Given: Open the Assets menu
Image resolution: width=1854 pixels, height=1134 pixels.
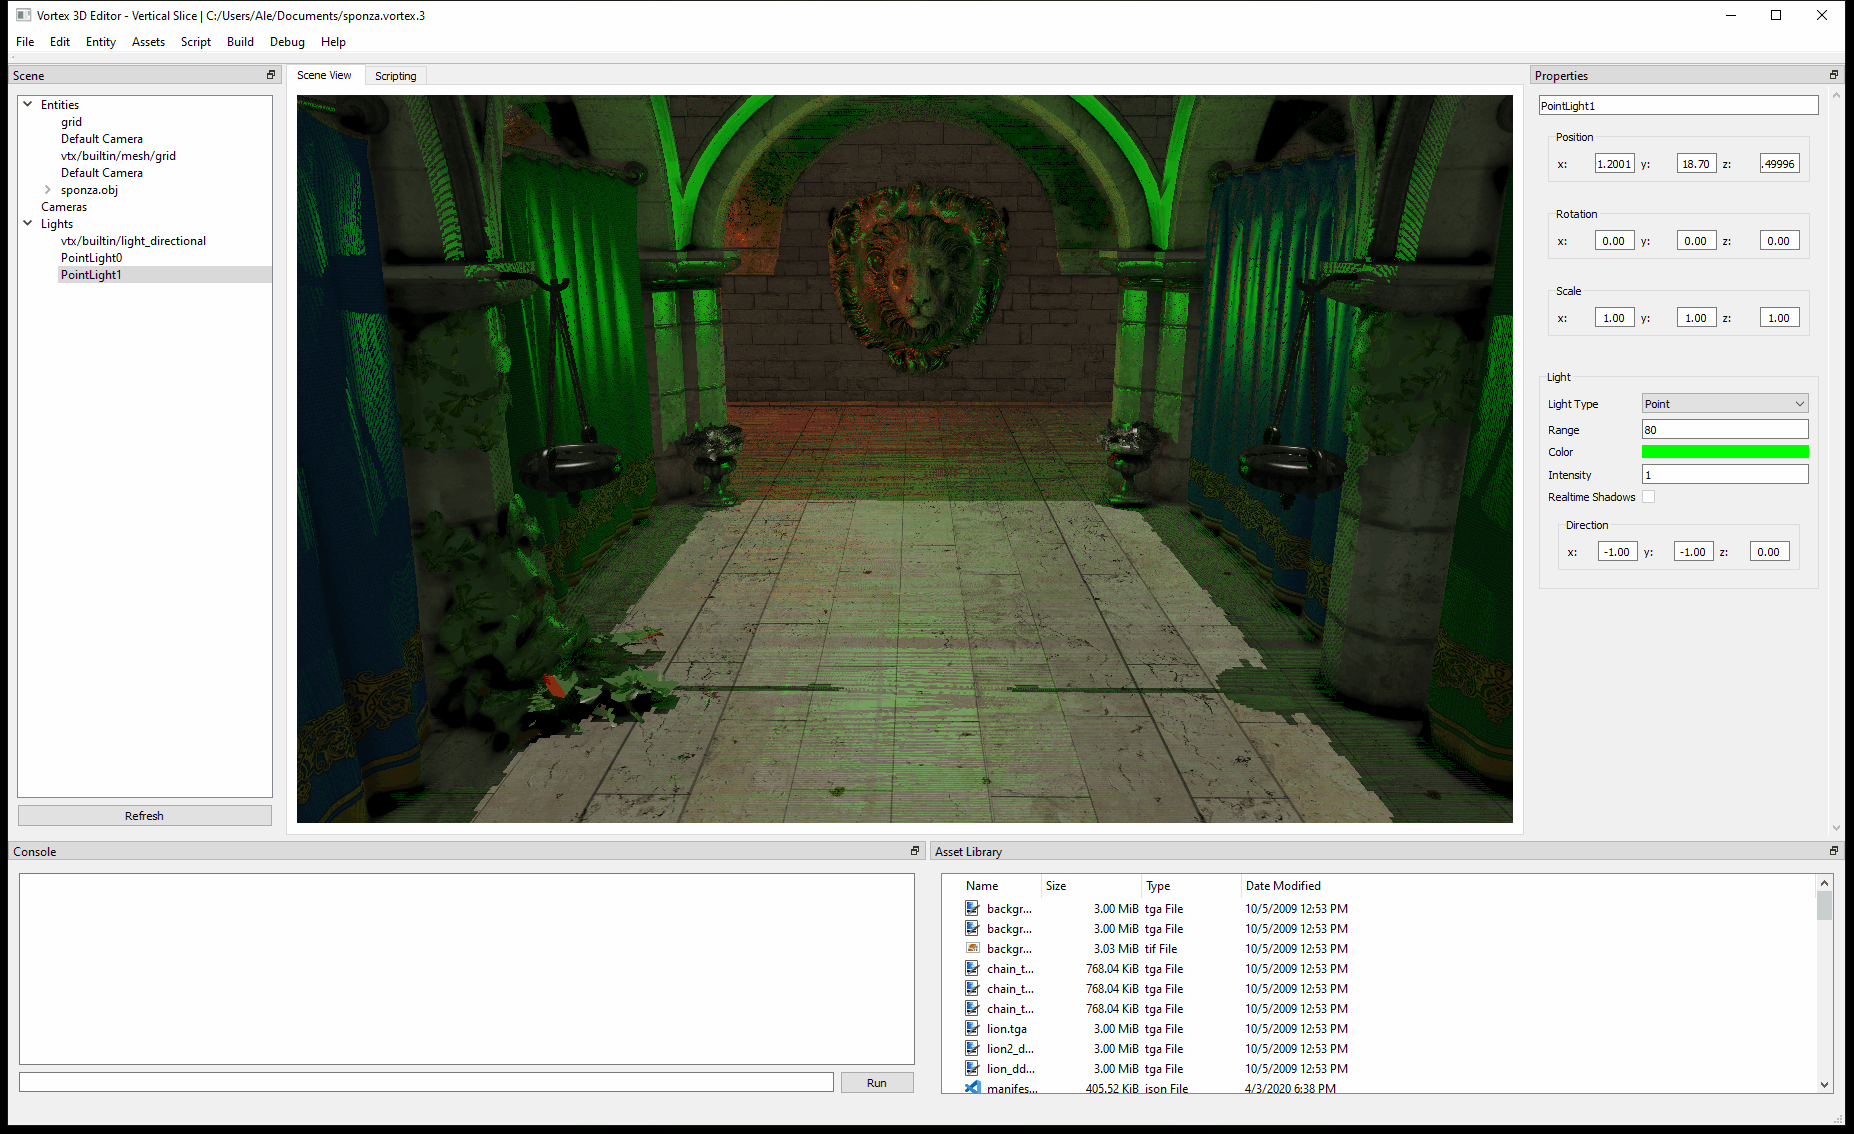Looking at the screenshot, I should click(x=148, y=42).
